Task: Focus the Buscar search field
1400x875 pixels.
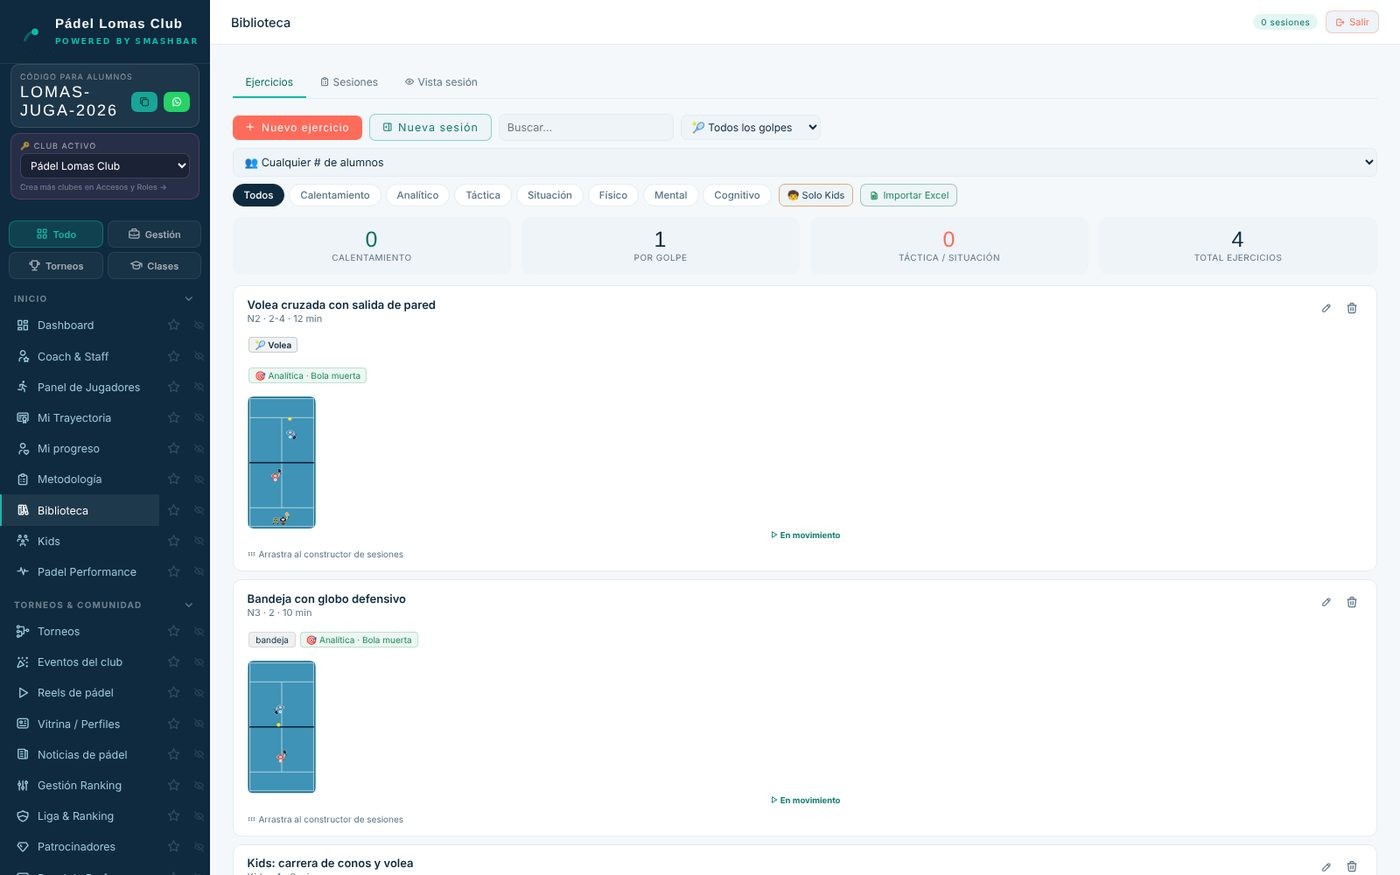Action: point(586,127)
